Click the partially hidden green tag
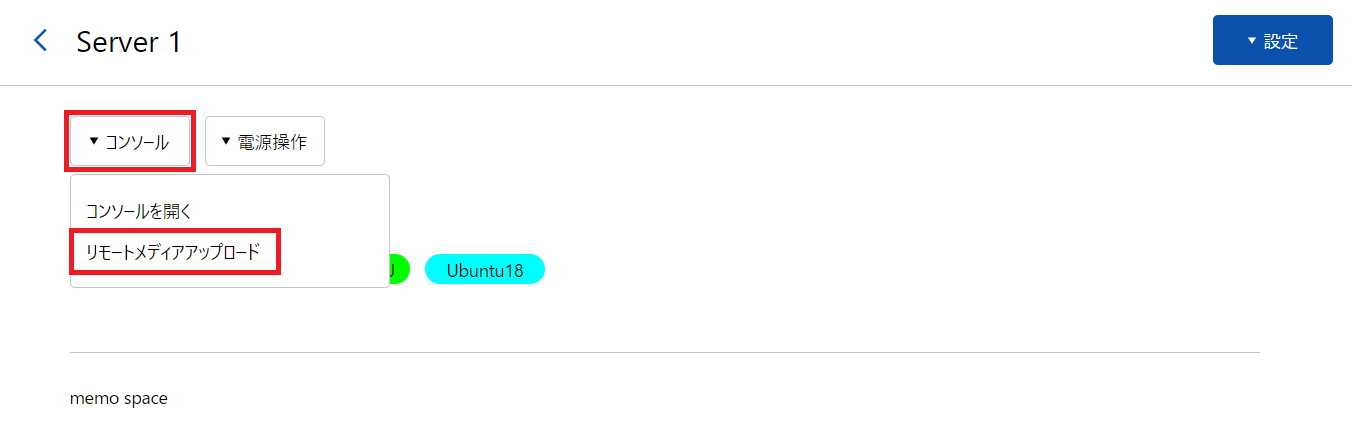The height and width of the screenshot is (437, 1352). click(399, 270)
